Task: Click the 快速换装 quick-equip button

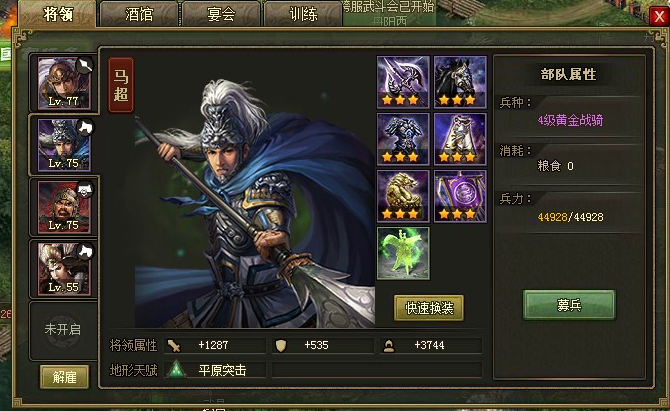Action: (429, 308)
